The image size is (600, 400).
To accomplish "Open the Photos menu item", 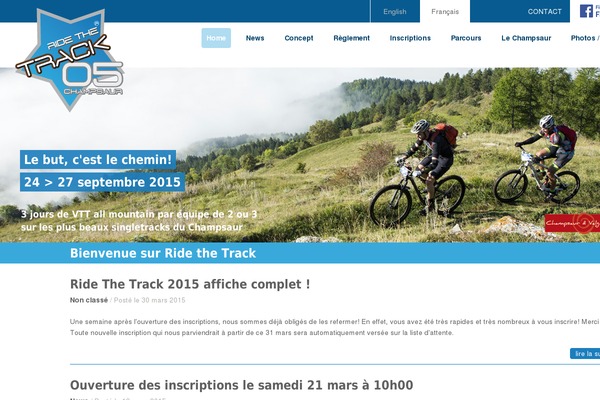I will 583,38.
